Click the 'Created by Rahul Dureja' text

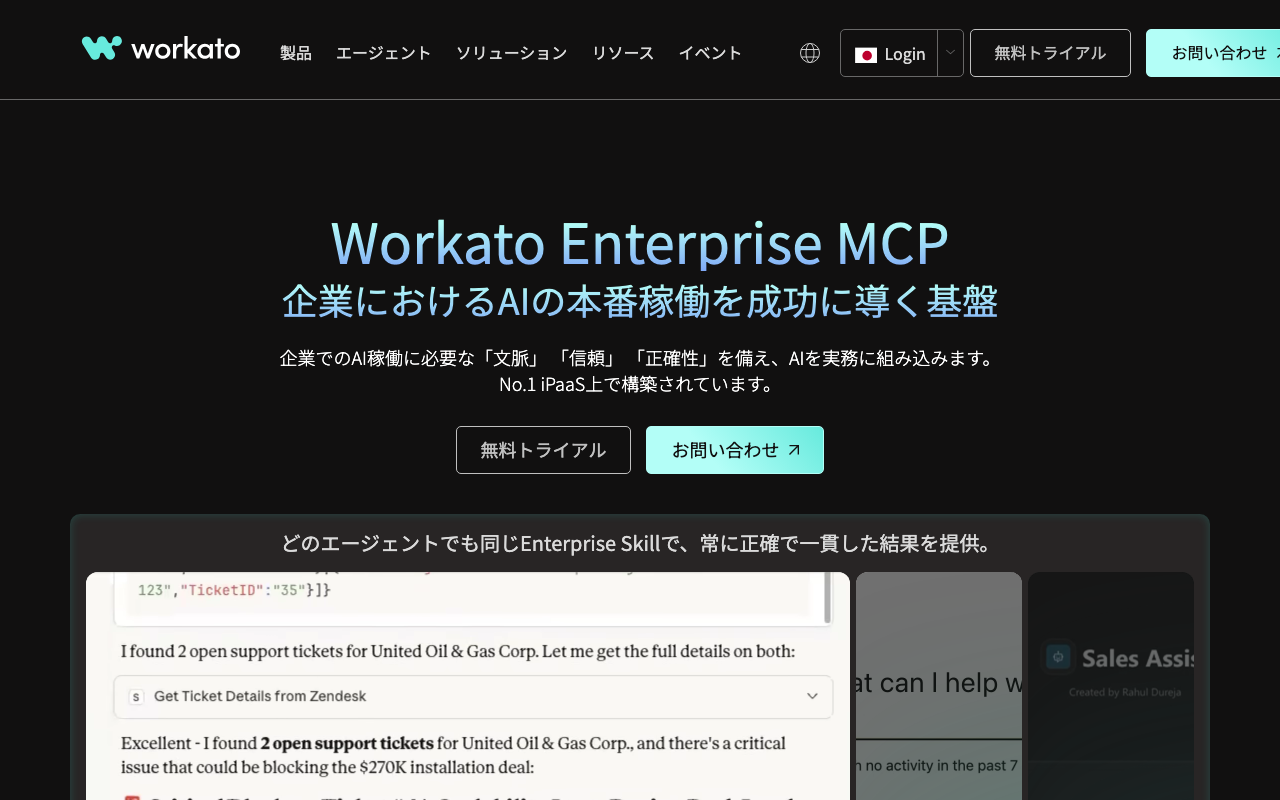coord(1125,692)
